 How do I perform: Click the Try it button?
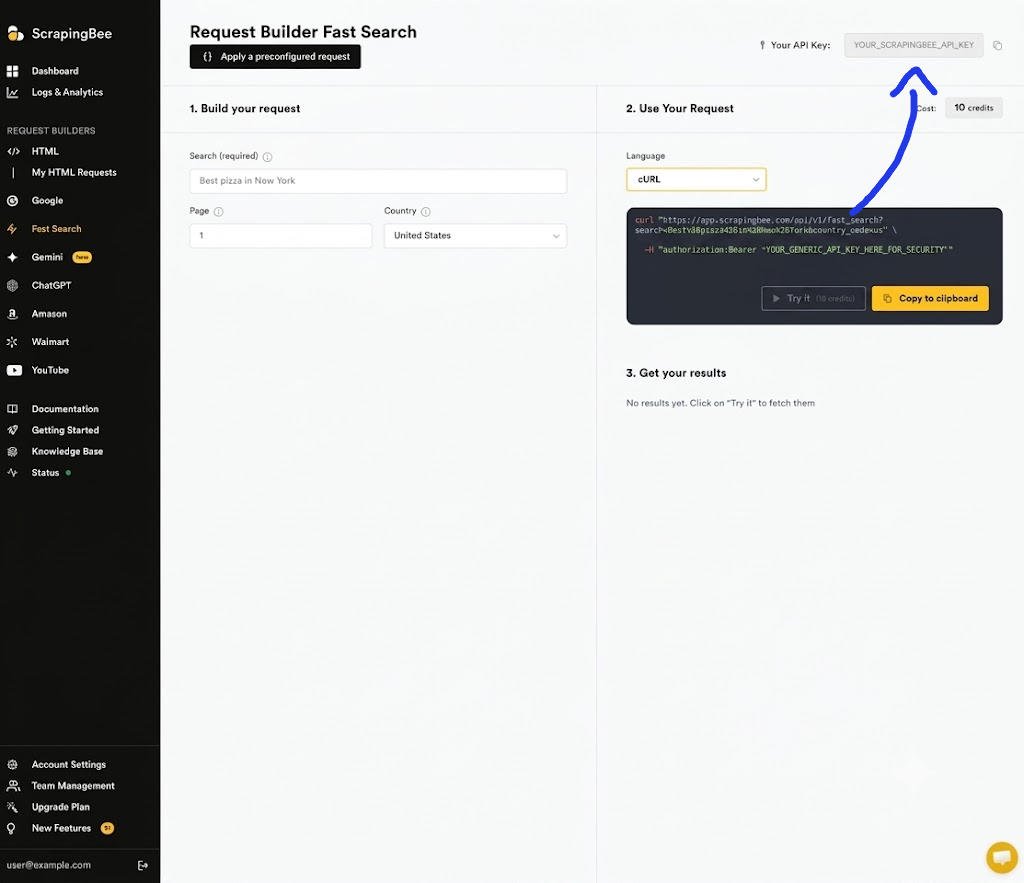813,298
